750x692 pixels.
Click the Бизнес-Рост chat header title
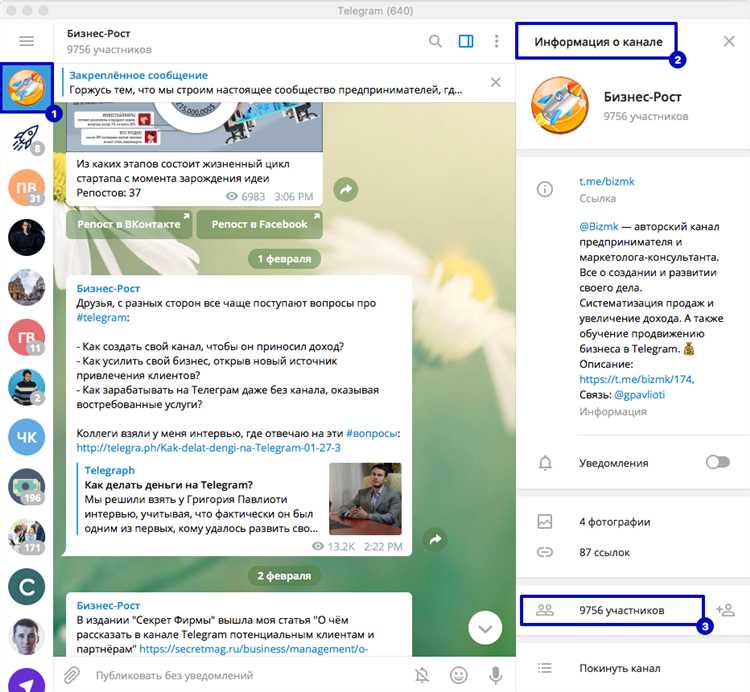coord(99,33)
